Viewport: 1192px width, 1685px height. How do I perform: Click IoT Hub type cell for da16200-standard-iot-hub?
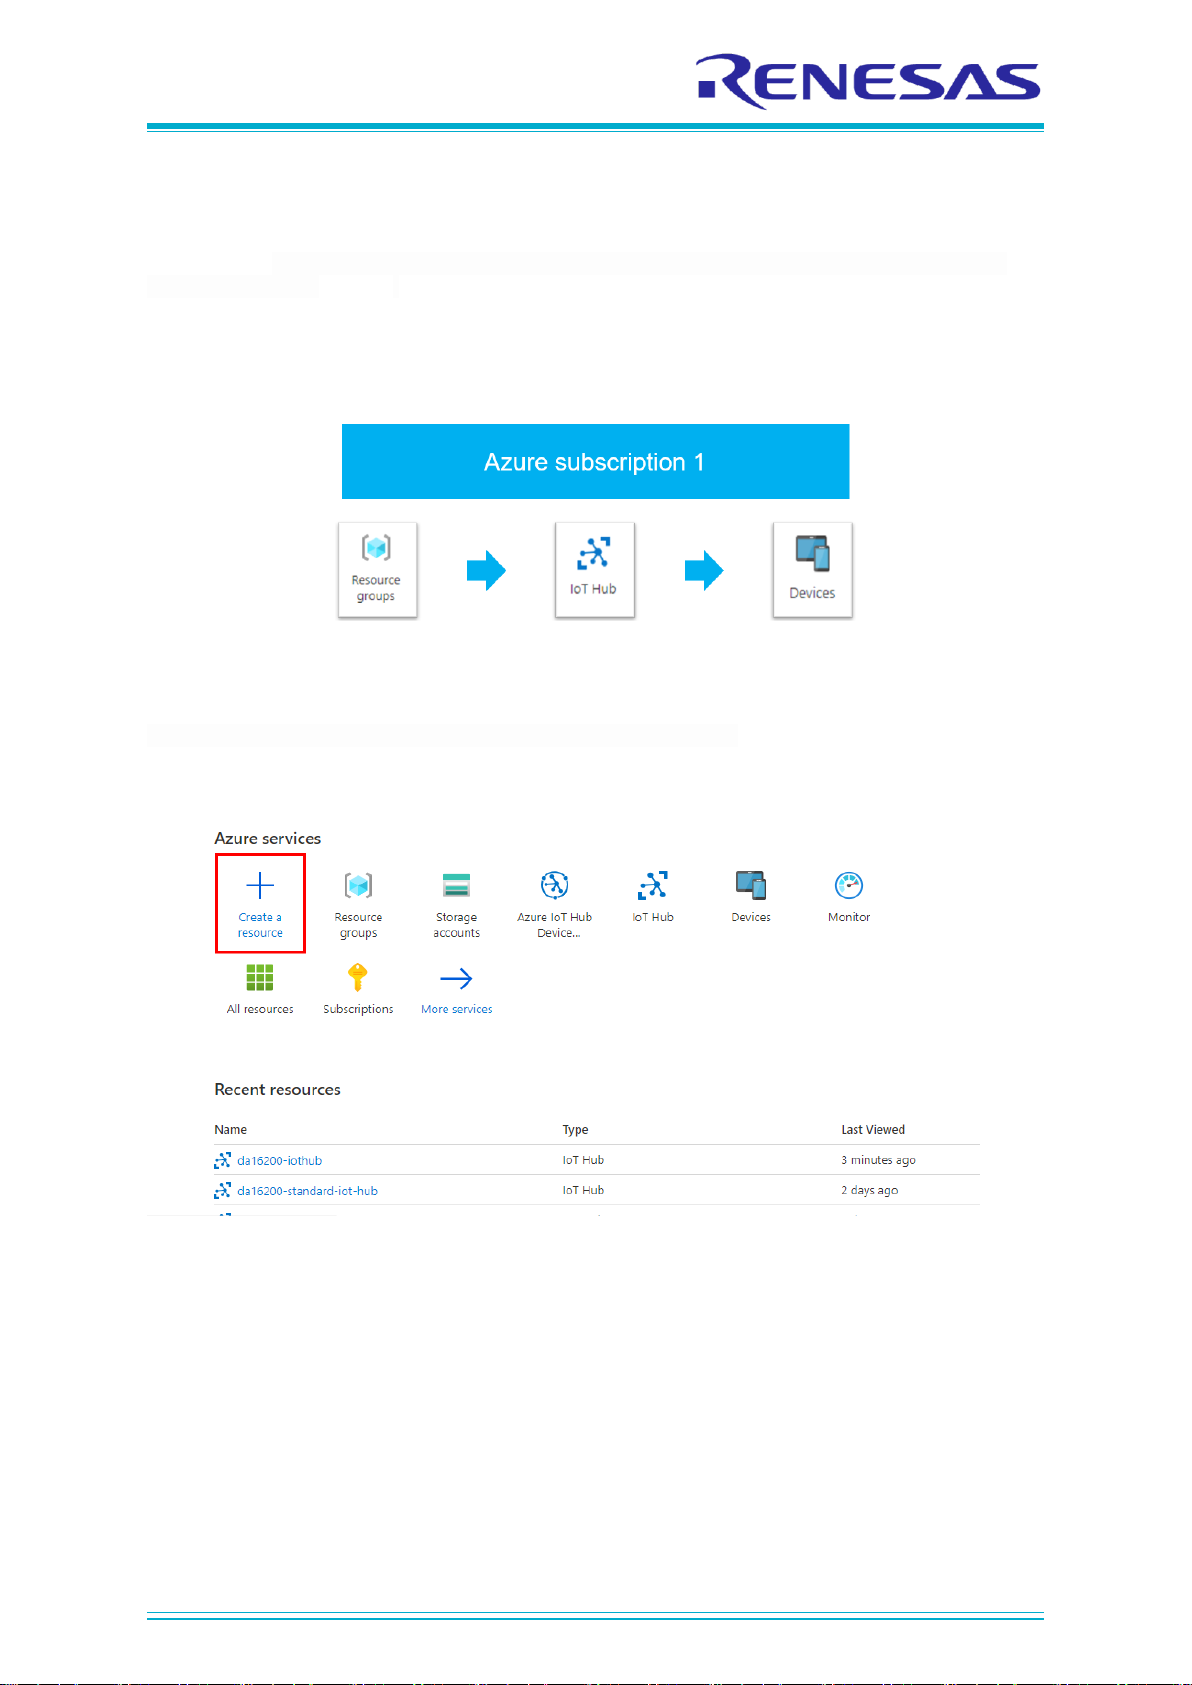click(x=583, y=1191)
